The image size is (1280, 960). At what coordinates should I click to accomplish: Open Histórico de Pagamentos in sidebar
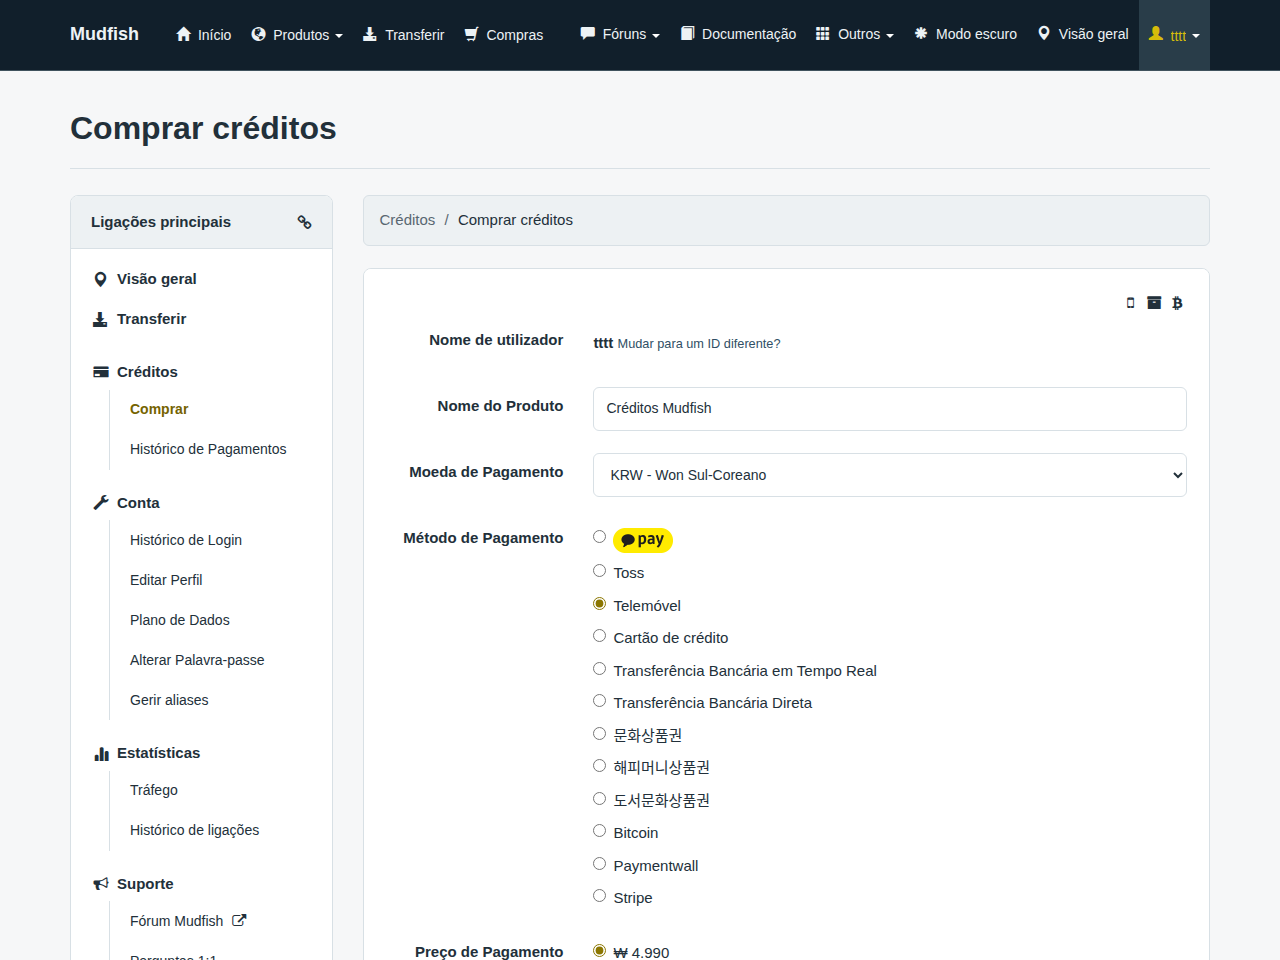[208, 449]
